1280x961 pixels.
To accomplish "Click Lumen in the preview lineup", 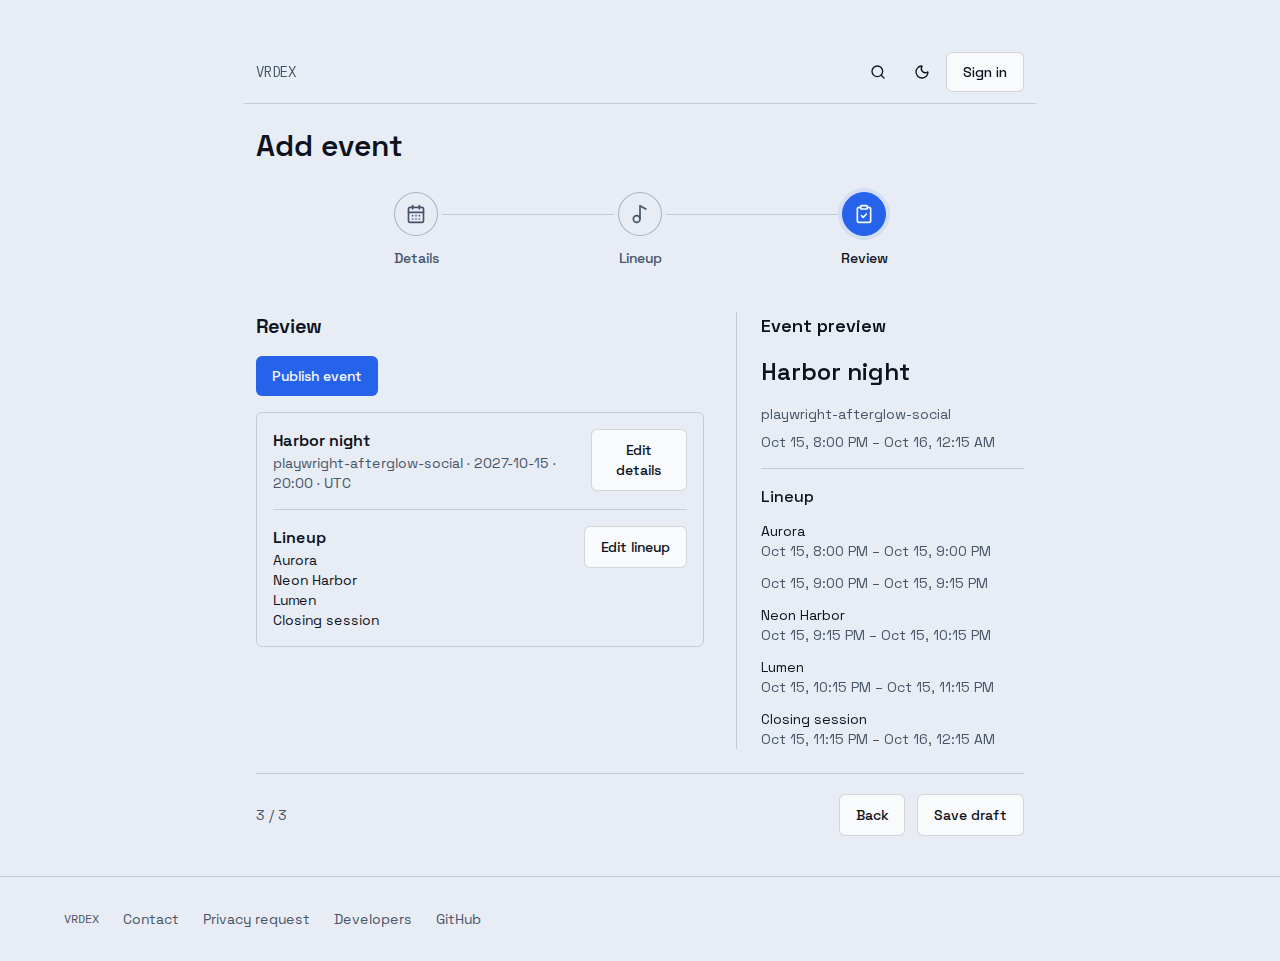I will coord(782,667).
